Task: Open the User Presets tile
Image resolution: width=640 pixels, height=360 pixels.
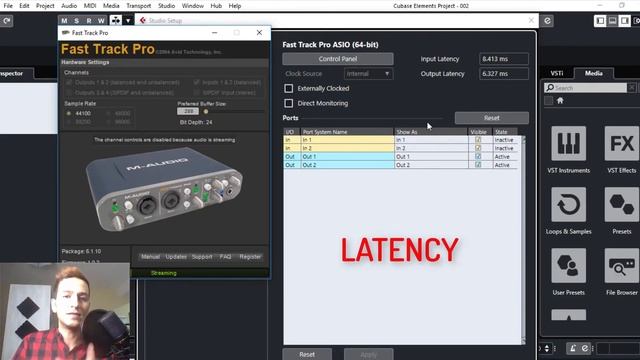Action: coord(568,265)
